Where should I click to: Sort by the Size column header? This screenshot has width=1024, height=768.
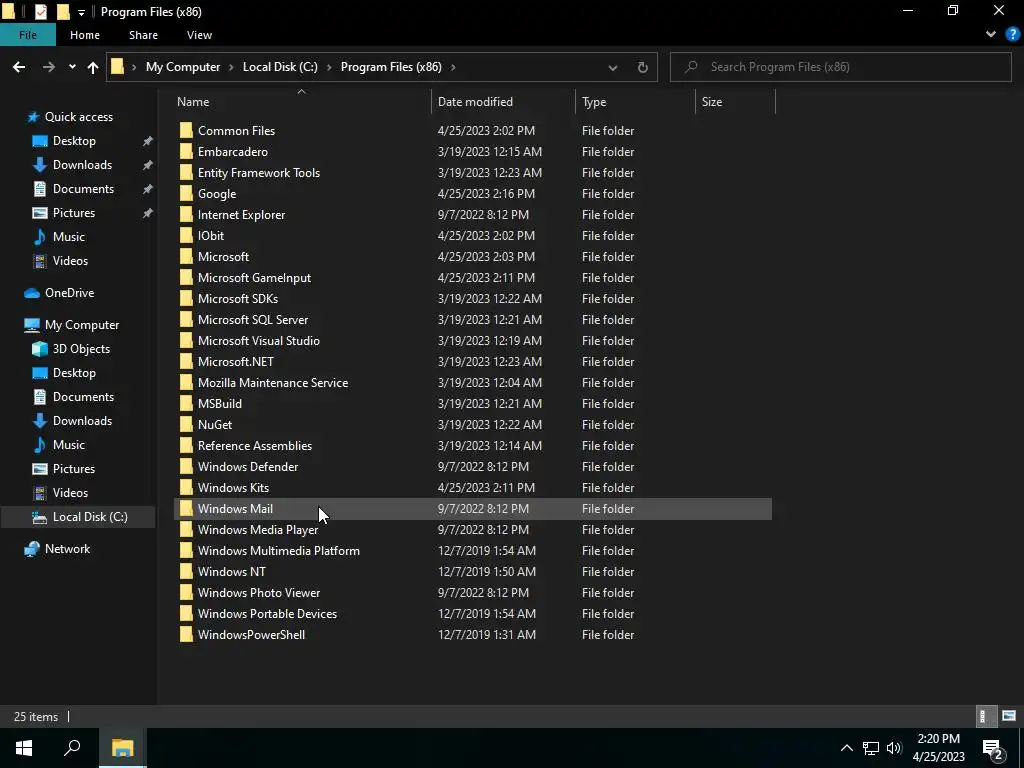click(712, 102)
